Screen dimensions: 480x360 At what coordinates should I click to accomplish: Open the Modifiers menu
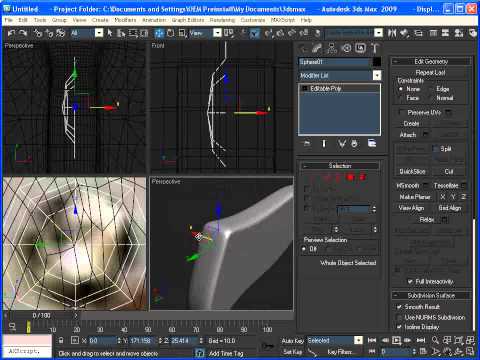125,20
